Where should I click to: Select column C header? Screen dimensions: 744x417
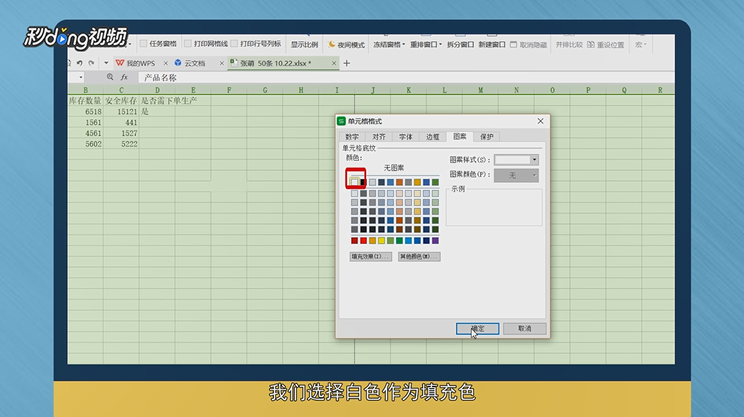tap(121, 90)
